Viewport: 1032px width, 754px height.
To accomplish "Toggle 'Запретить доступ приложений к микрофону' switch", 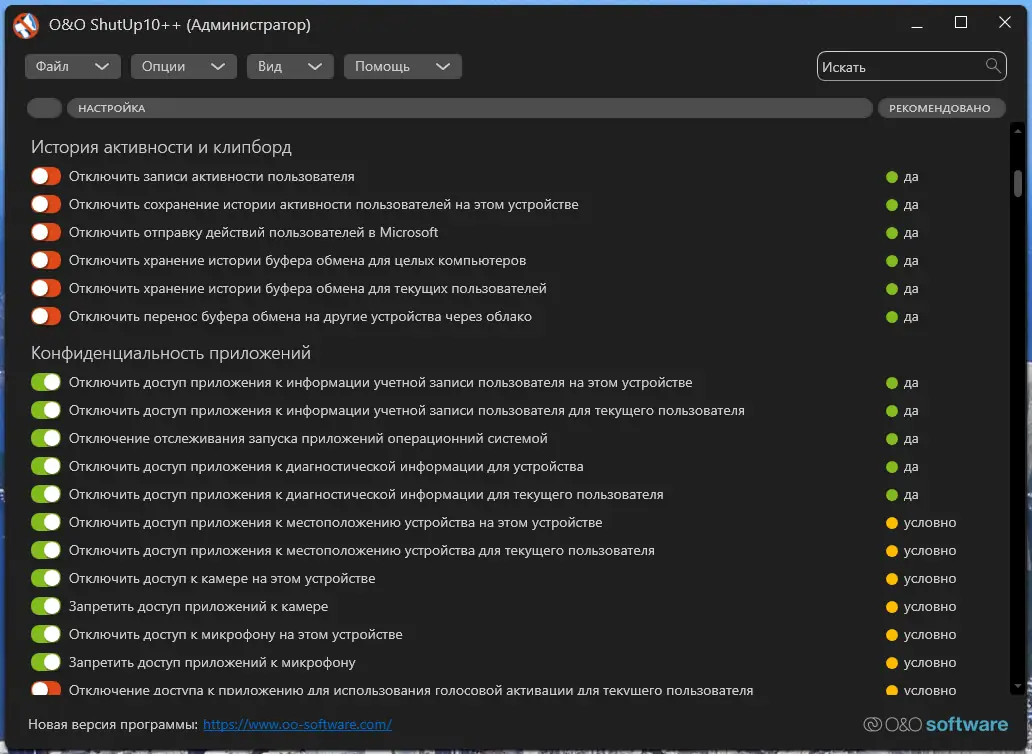I will (46, 663).
